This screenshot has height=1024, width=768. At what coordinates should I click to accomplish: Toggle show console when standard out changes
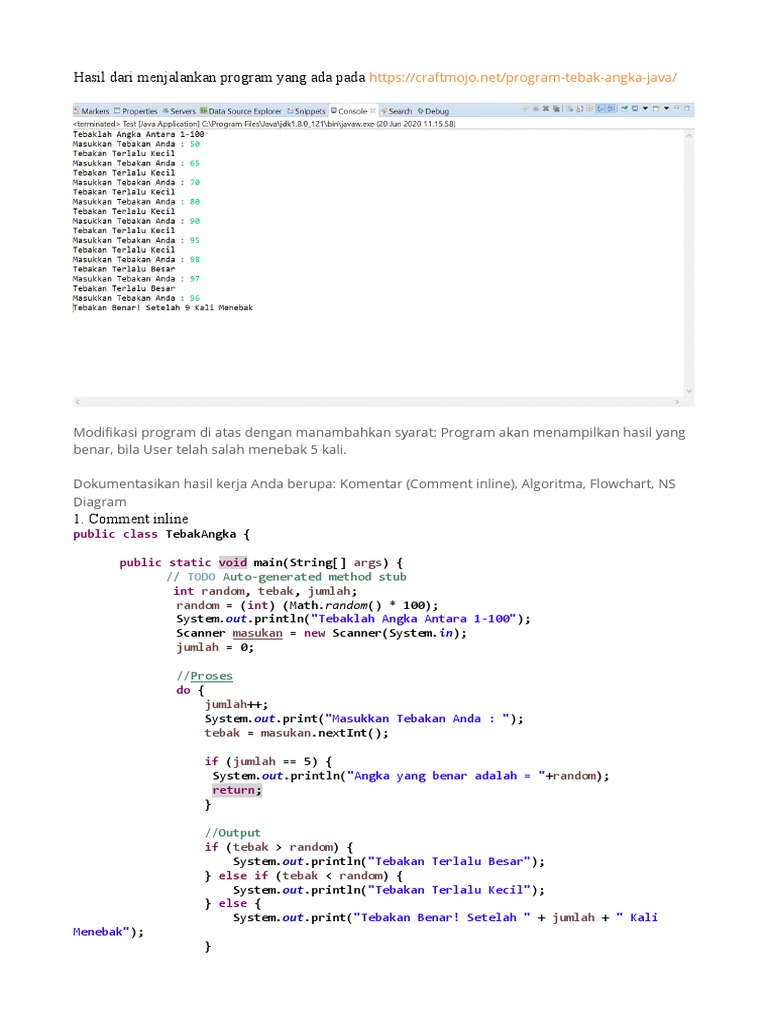click(601, 108)
